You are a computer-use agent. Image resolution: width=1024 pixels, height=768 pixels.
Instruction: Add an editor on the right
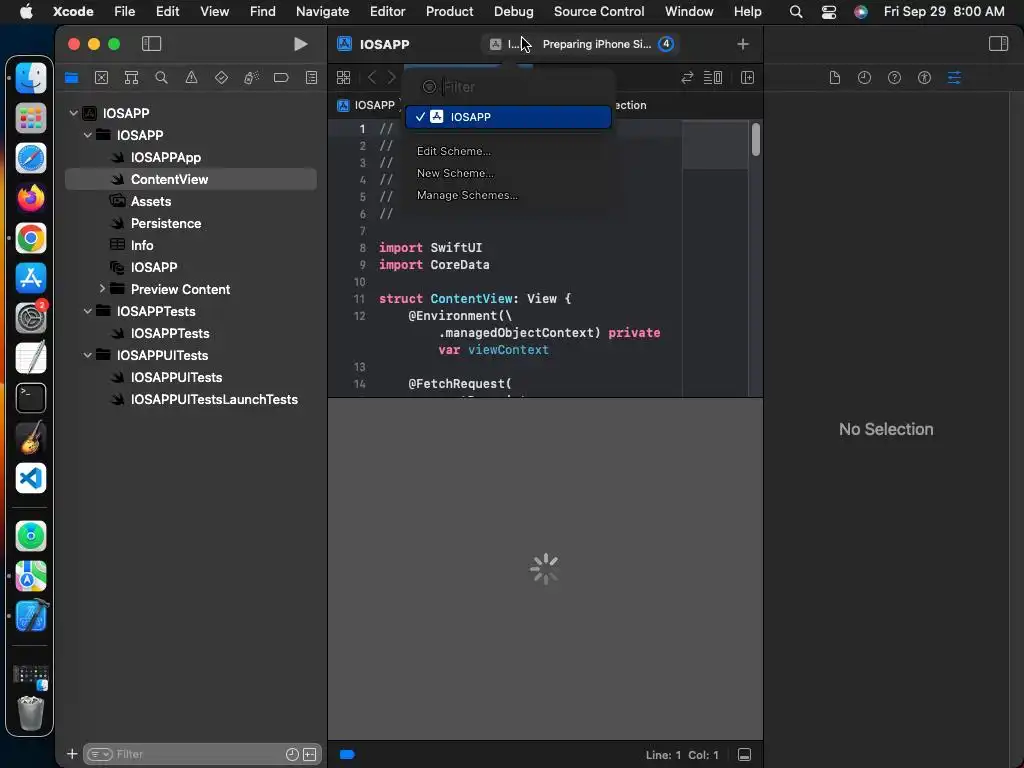point(748,78)
